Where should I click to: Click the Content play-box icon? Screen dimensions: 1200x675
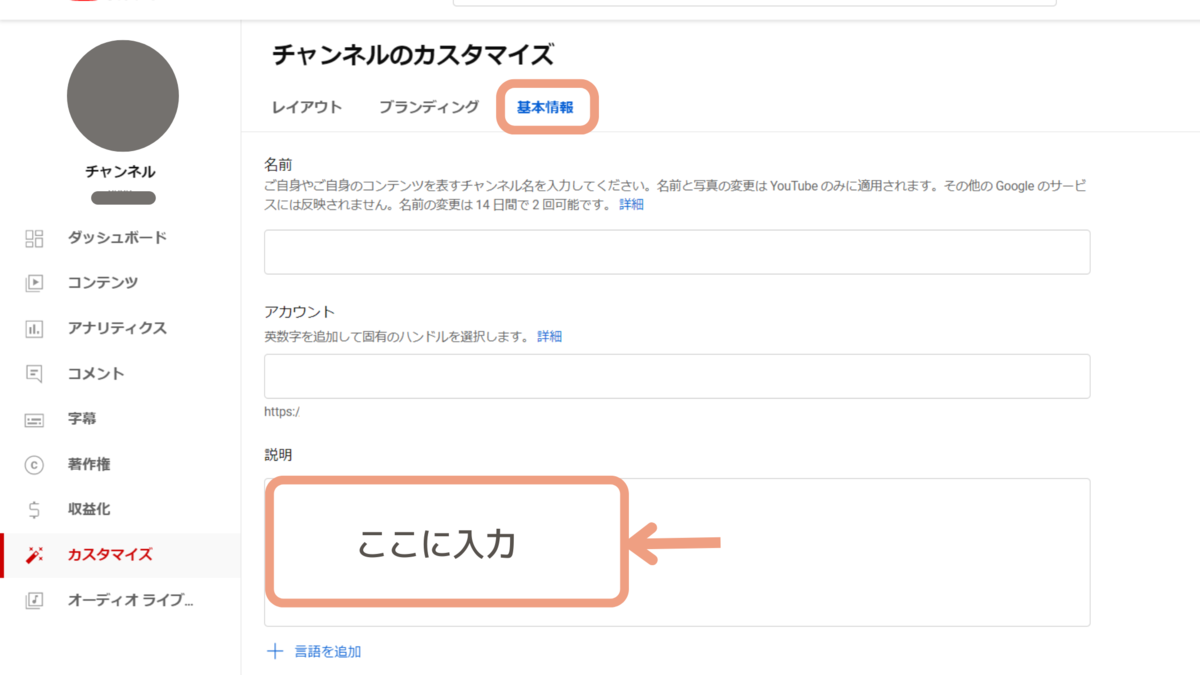coord(34,283)
